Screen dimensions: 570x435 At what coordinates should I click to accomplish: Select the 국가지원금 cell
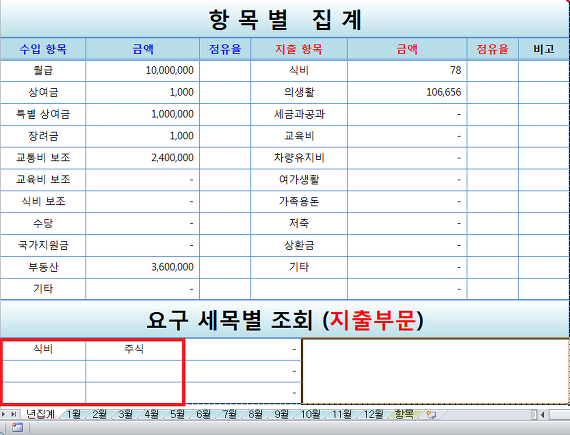pyautogui.click(x=43, y=245)
